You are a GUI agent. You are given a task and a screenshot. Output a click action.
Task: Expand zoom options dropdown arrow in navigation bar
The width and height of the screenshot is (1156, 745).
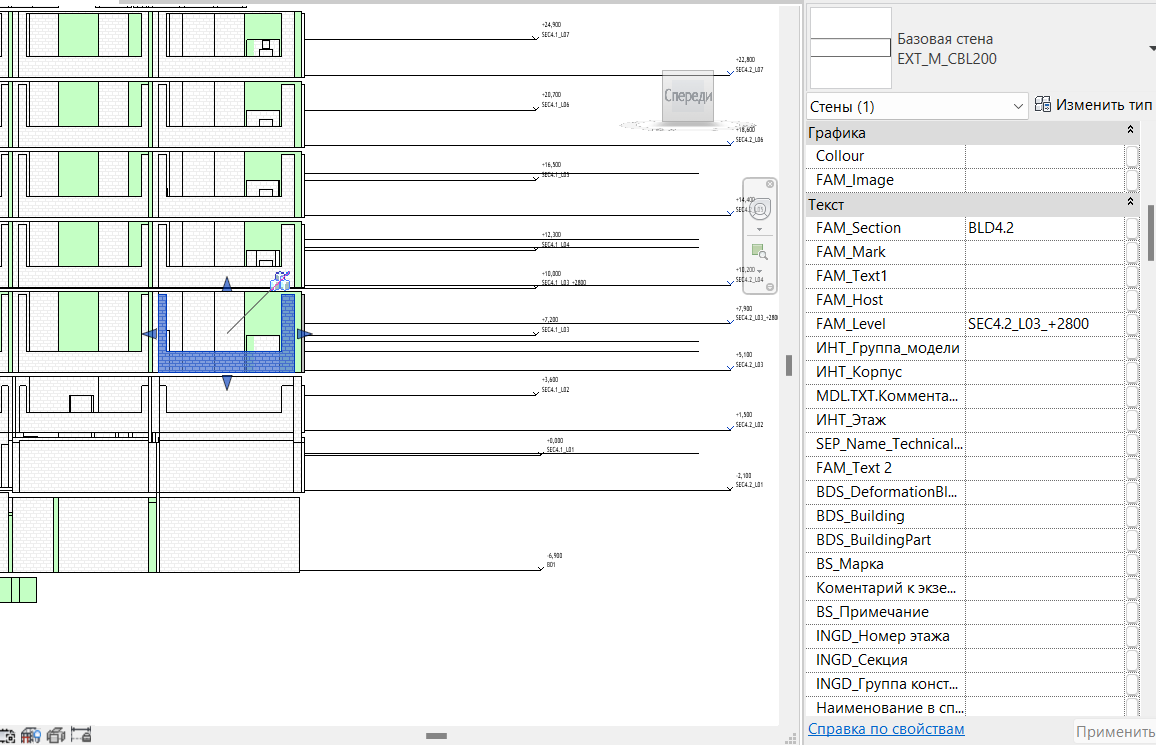click(759, 271)
